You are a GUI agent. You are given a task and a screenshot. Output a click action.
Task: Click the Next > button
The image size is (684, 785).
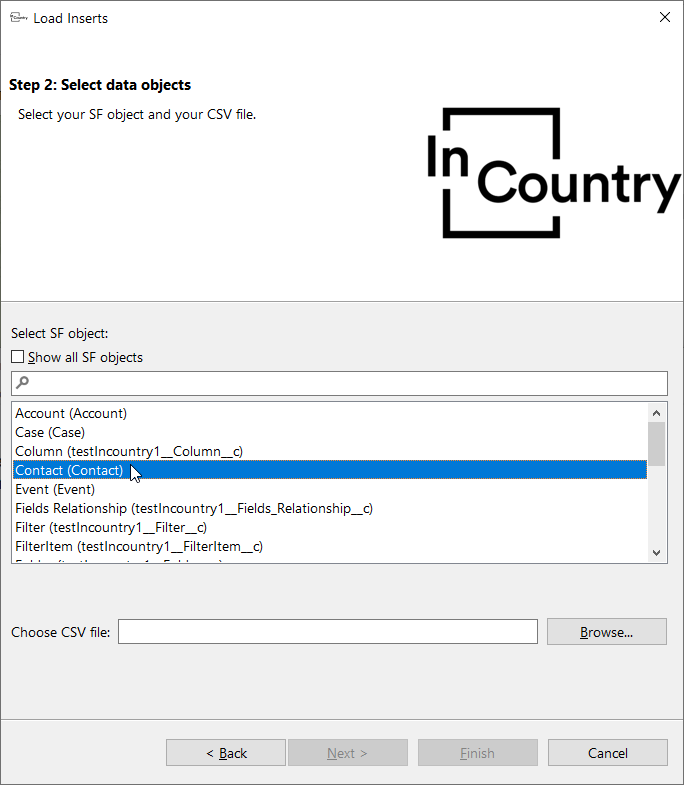(348, 753)
